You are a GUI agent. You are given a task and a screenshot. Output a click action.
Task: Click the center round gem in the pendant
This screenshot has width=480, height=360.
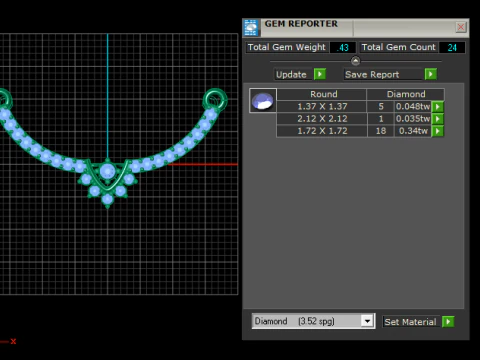tap(108, 171)
